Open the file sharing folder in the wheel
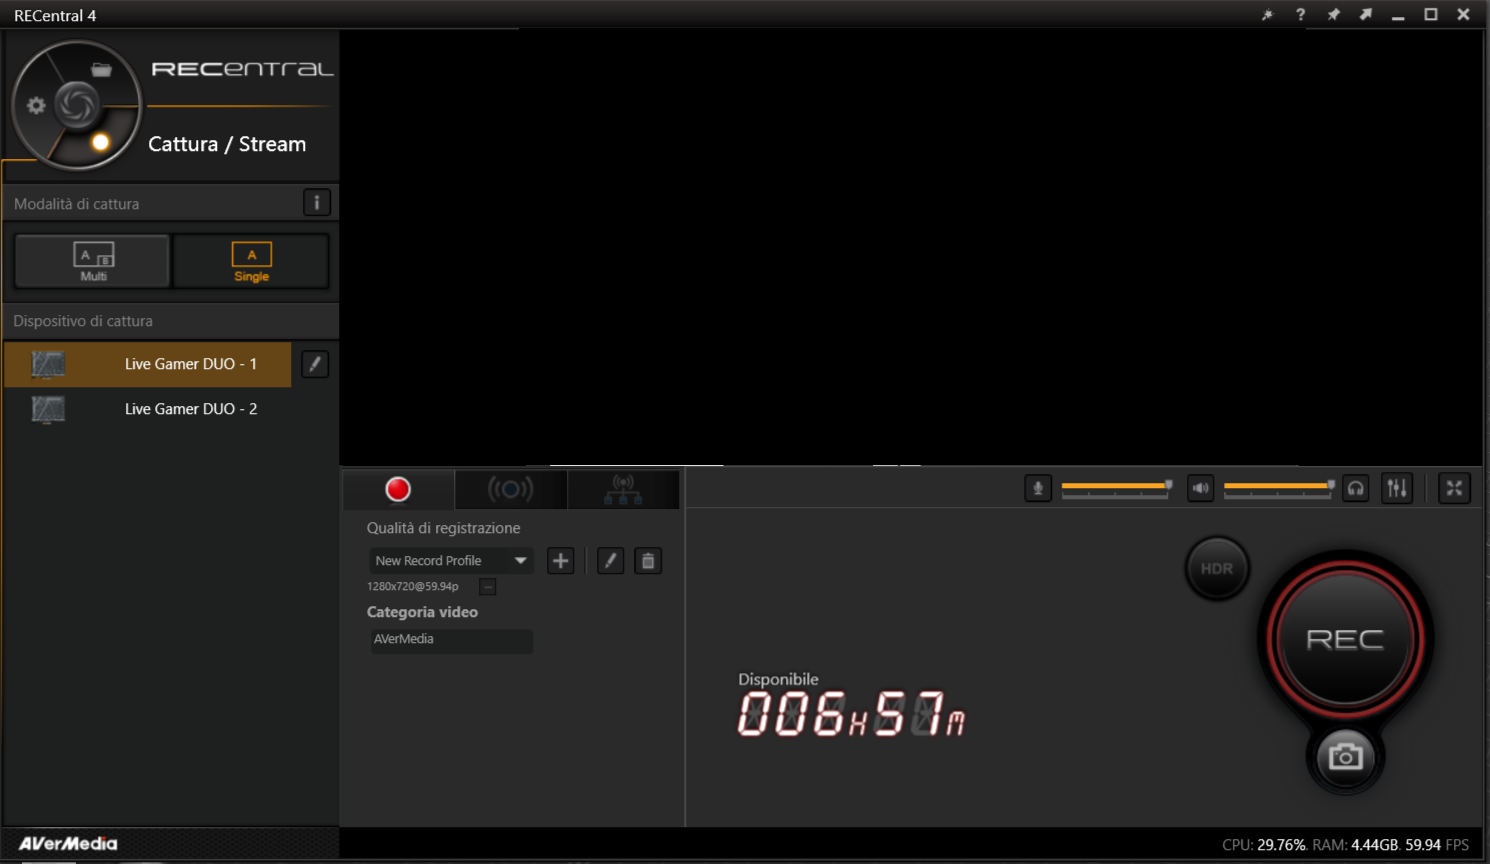This screenshot has height=864, width=1490. tap(101, 69)
